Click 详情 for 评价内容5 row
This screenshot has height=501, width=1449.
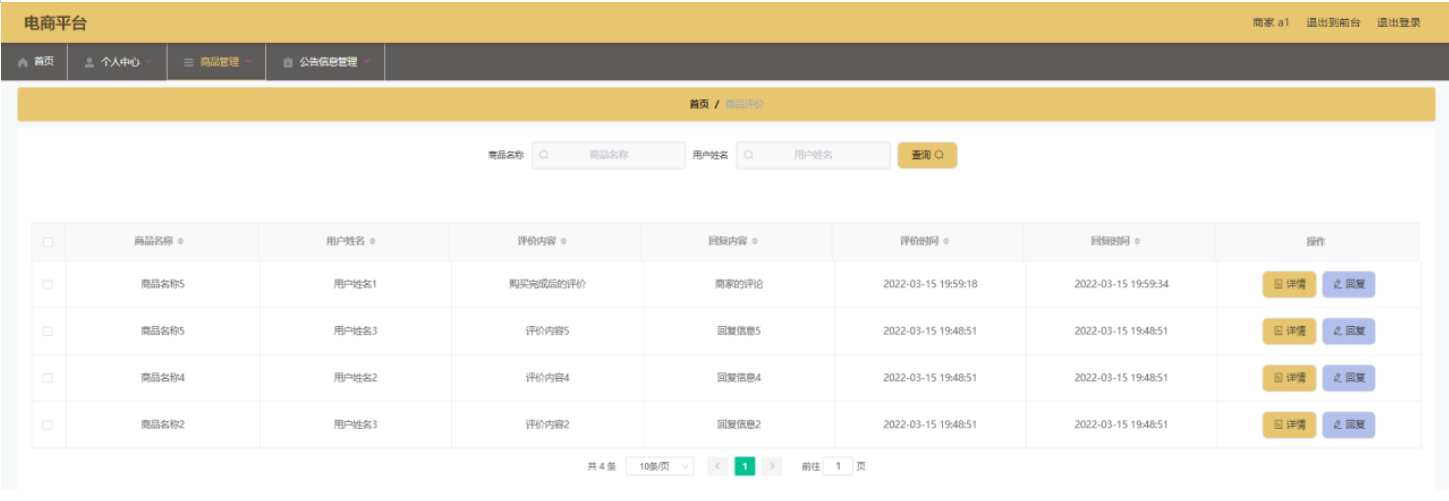point(1289,331)
